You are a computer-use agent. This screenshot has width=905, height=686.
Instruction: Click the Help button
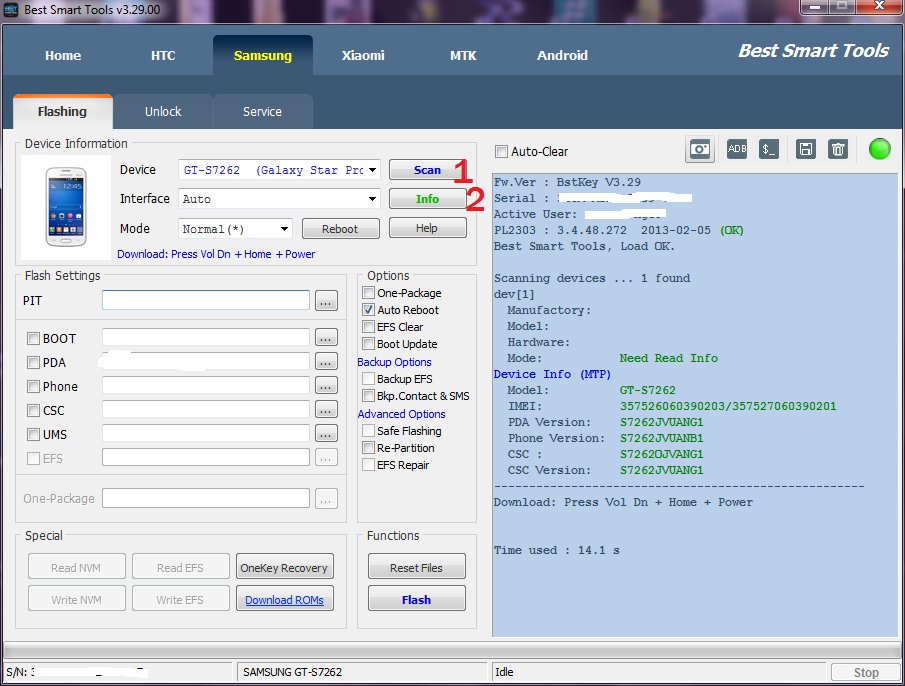click(427, 228)
